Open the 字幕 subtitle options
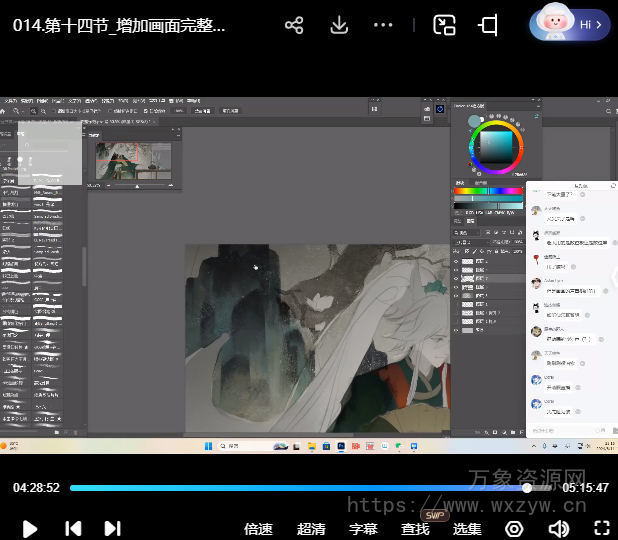Screen dimensions: 618x540 coord(363,529)
